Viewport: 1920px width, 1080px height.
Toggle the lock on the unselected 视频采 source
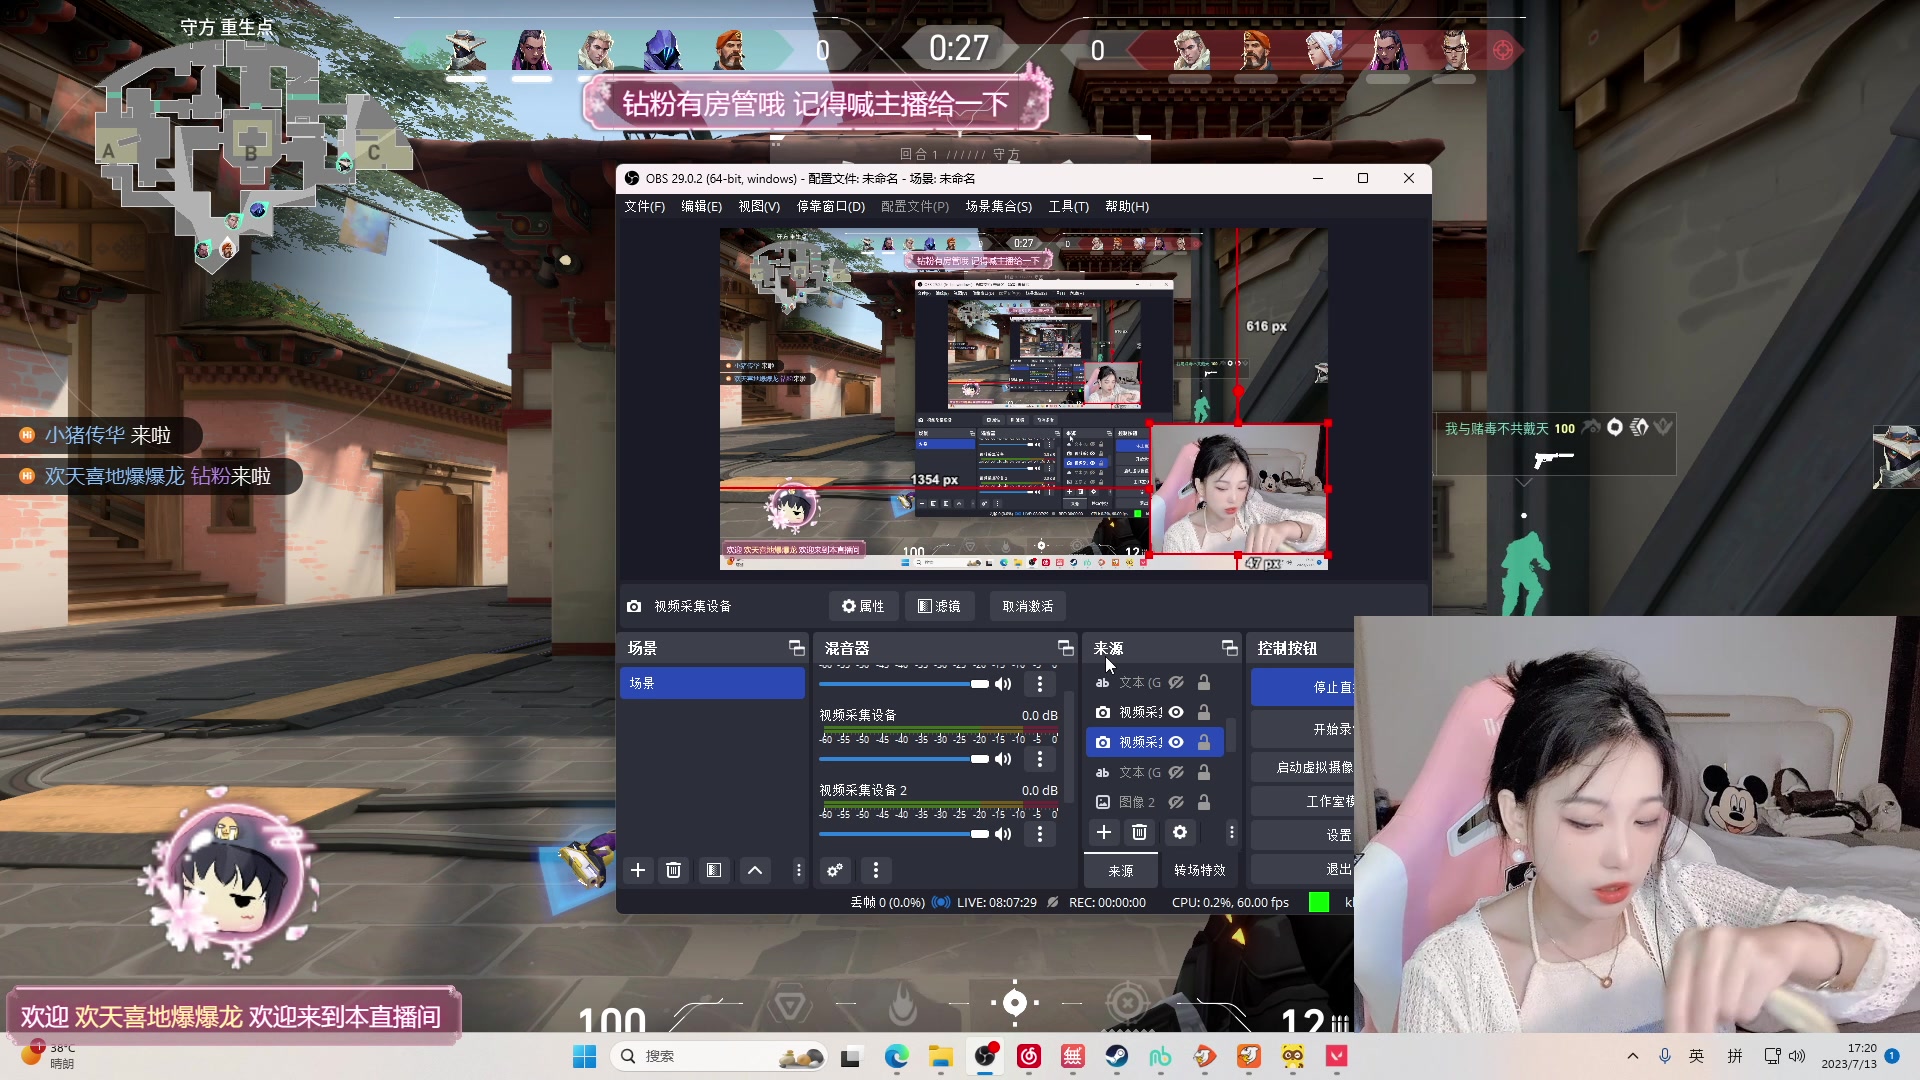click(1204, 712)
